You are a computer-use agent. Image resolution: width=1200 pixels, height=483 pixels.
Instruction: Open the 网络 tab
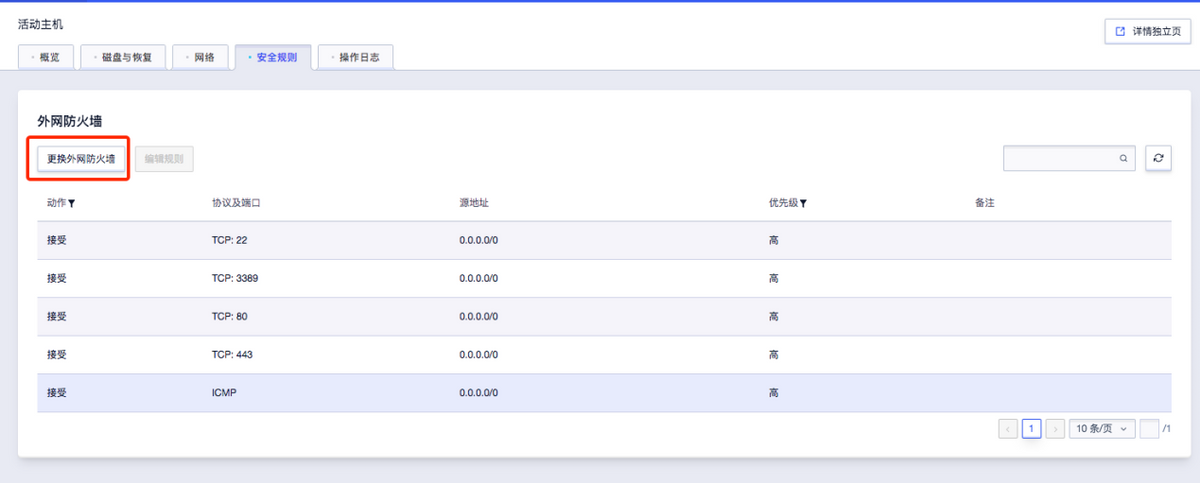coord(201,57)
